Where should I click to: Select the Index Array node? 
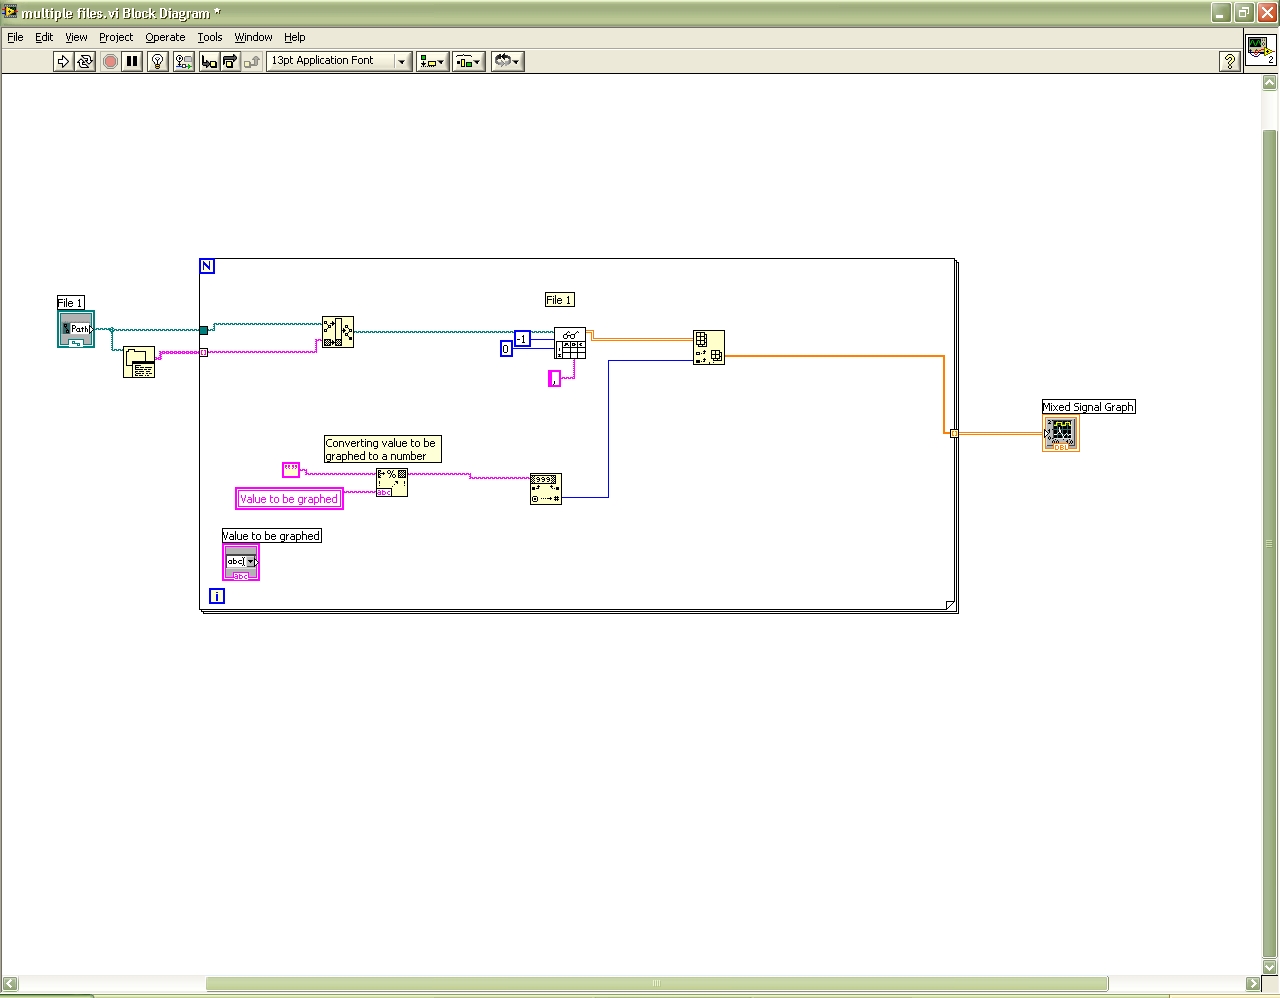point(709,347)
